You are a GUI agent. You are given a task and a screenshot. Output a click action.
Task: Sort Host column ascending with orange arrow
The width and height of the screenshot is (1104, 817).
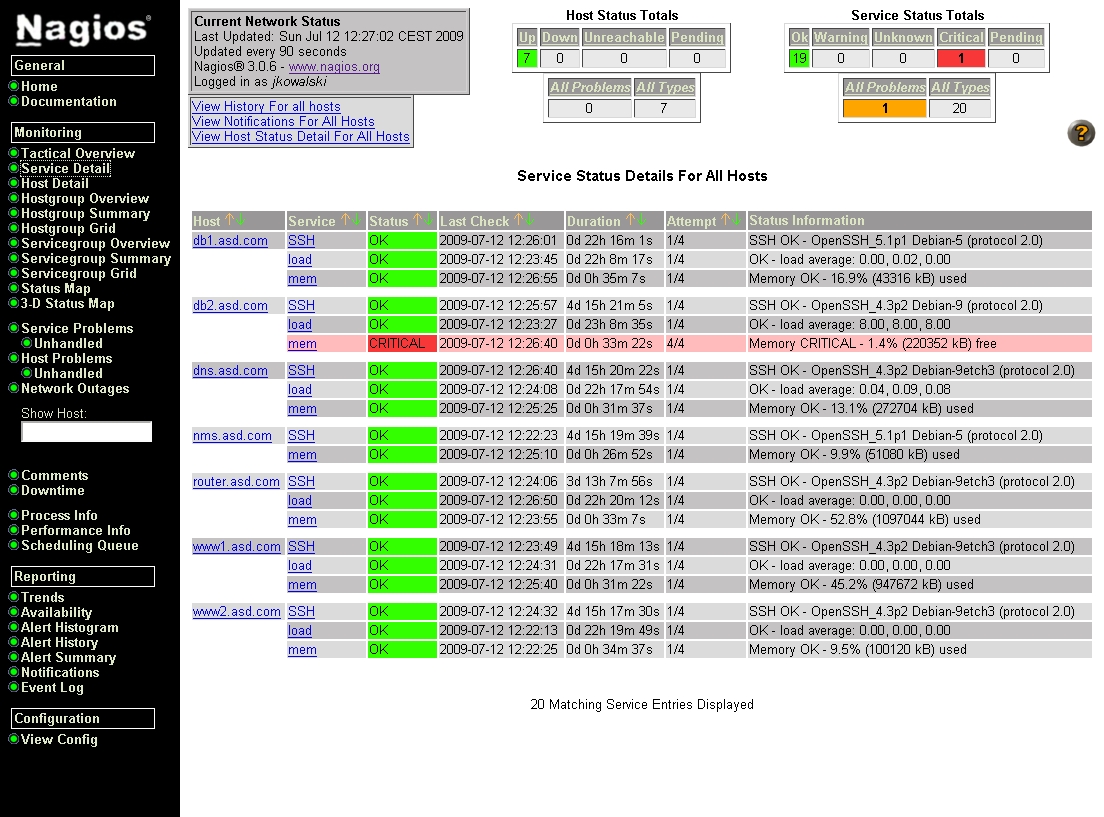(229, 220)
